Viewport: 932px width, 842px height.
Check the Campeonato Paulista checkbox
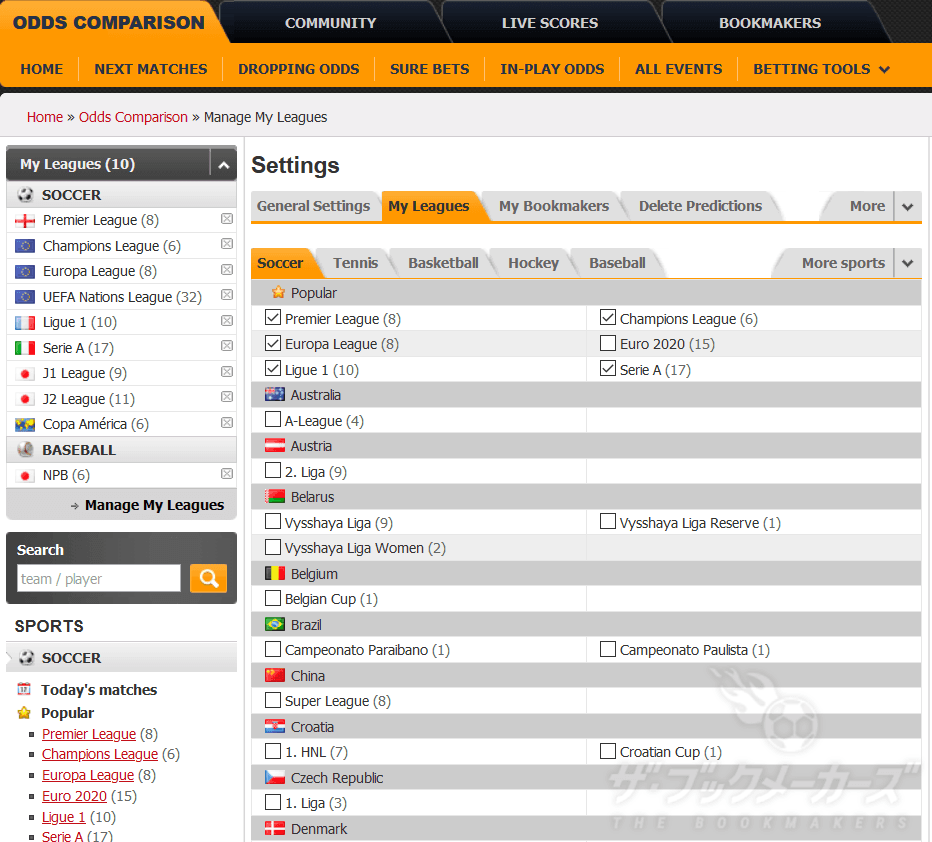coord(607,649)
